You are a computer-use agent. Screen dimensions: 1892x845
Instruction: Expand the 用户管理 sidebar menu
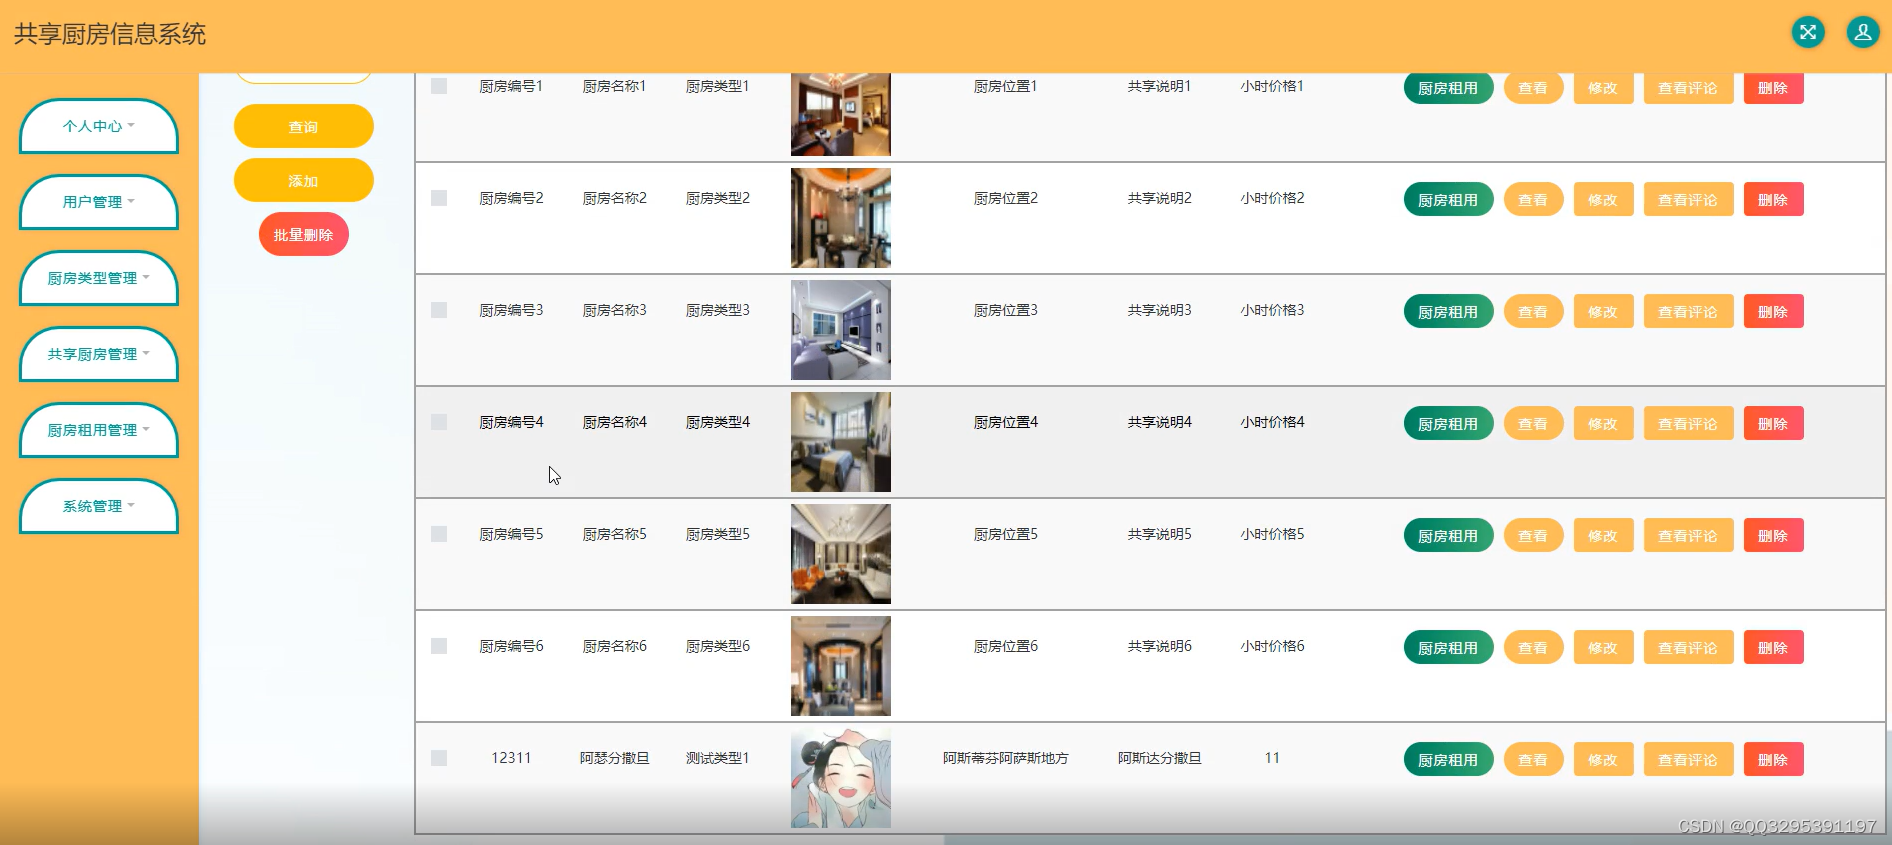[x=99, y=202]
